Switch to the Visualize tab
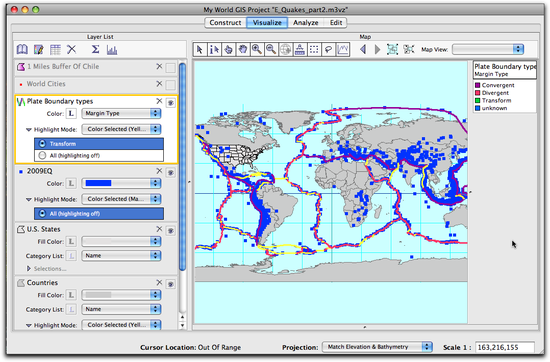 coord(267,23)
